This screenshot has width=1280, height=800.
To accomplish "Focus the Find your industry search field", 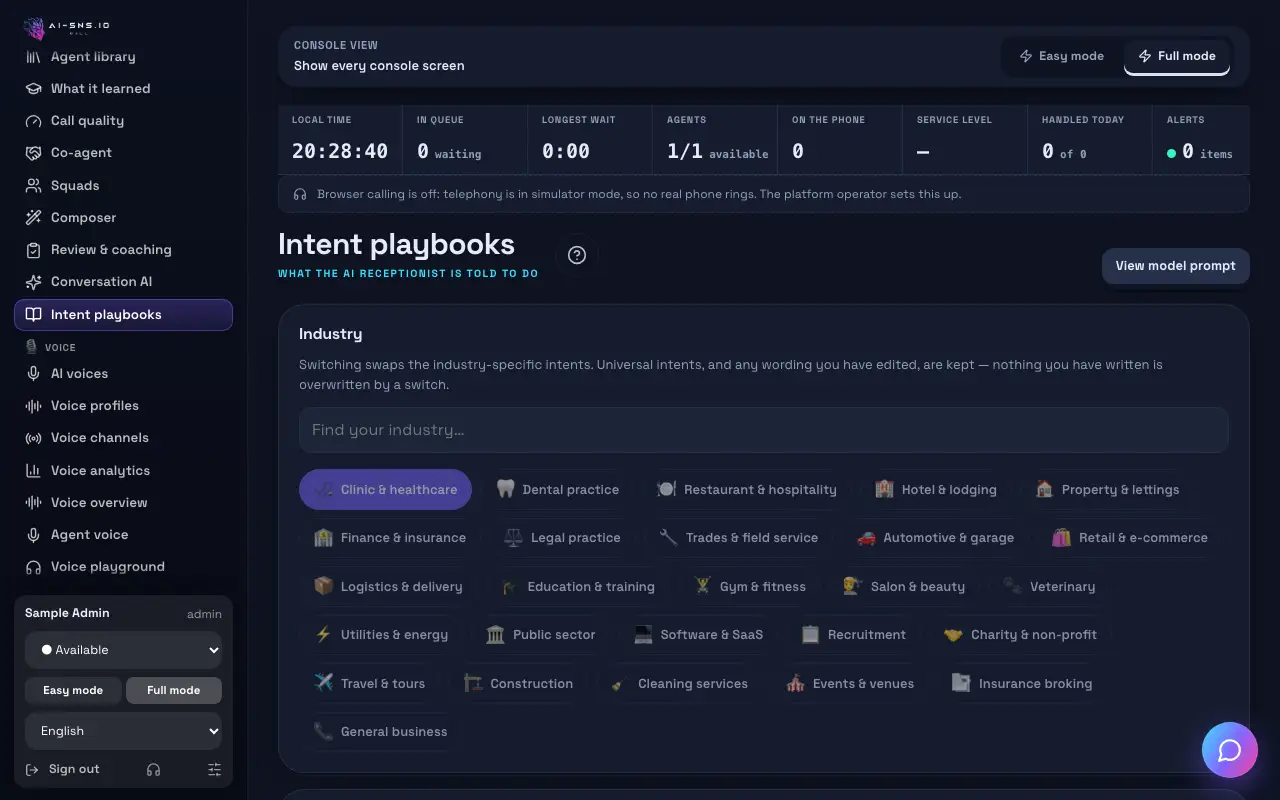I will (763, 430).
